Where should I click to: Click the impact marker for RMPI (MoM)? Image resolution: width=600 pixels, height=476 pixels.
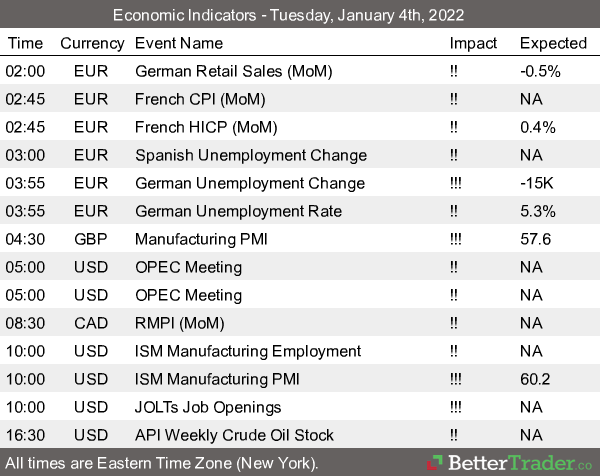455,323
